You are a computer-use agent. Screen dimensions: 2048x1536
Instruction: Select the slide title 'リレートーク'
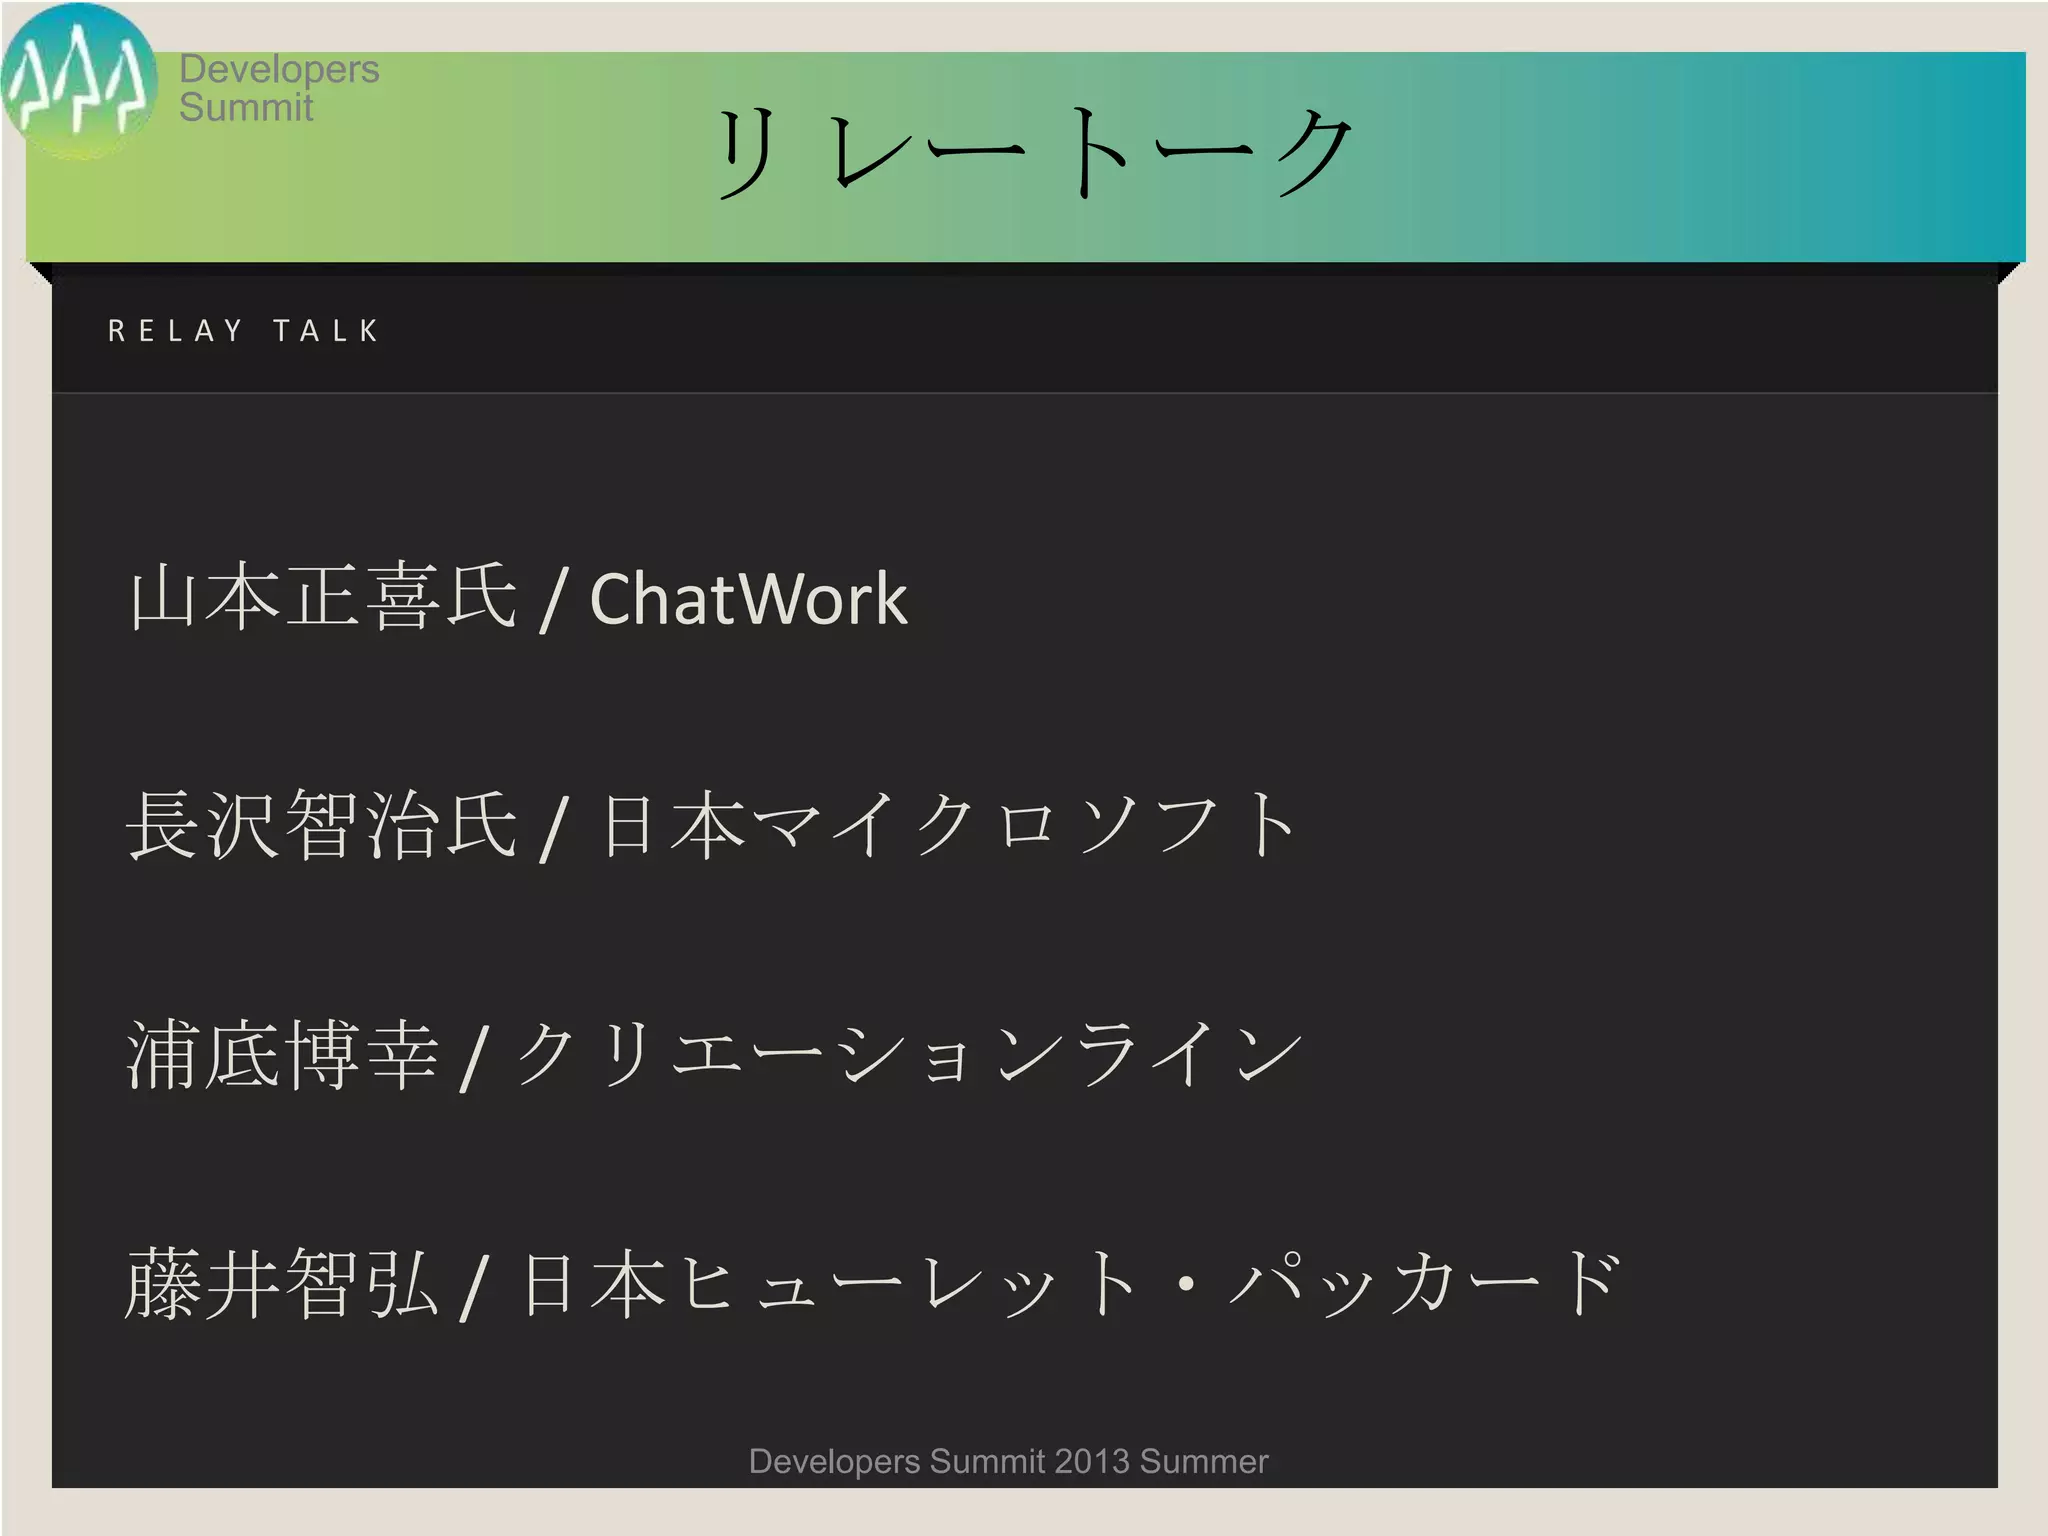pos(1035,153)
